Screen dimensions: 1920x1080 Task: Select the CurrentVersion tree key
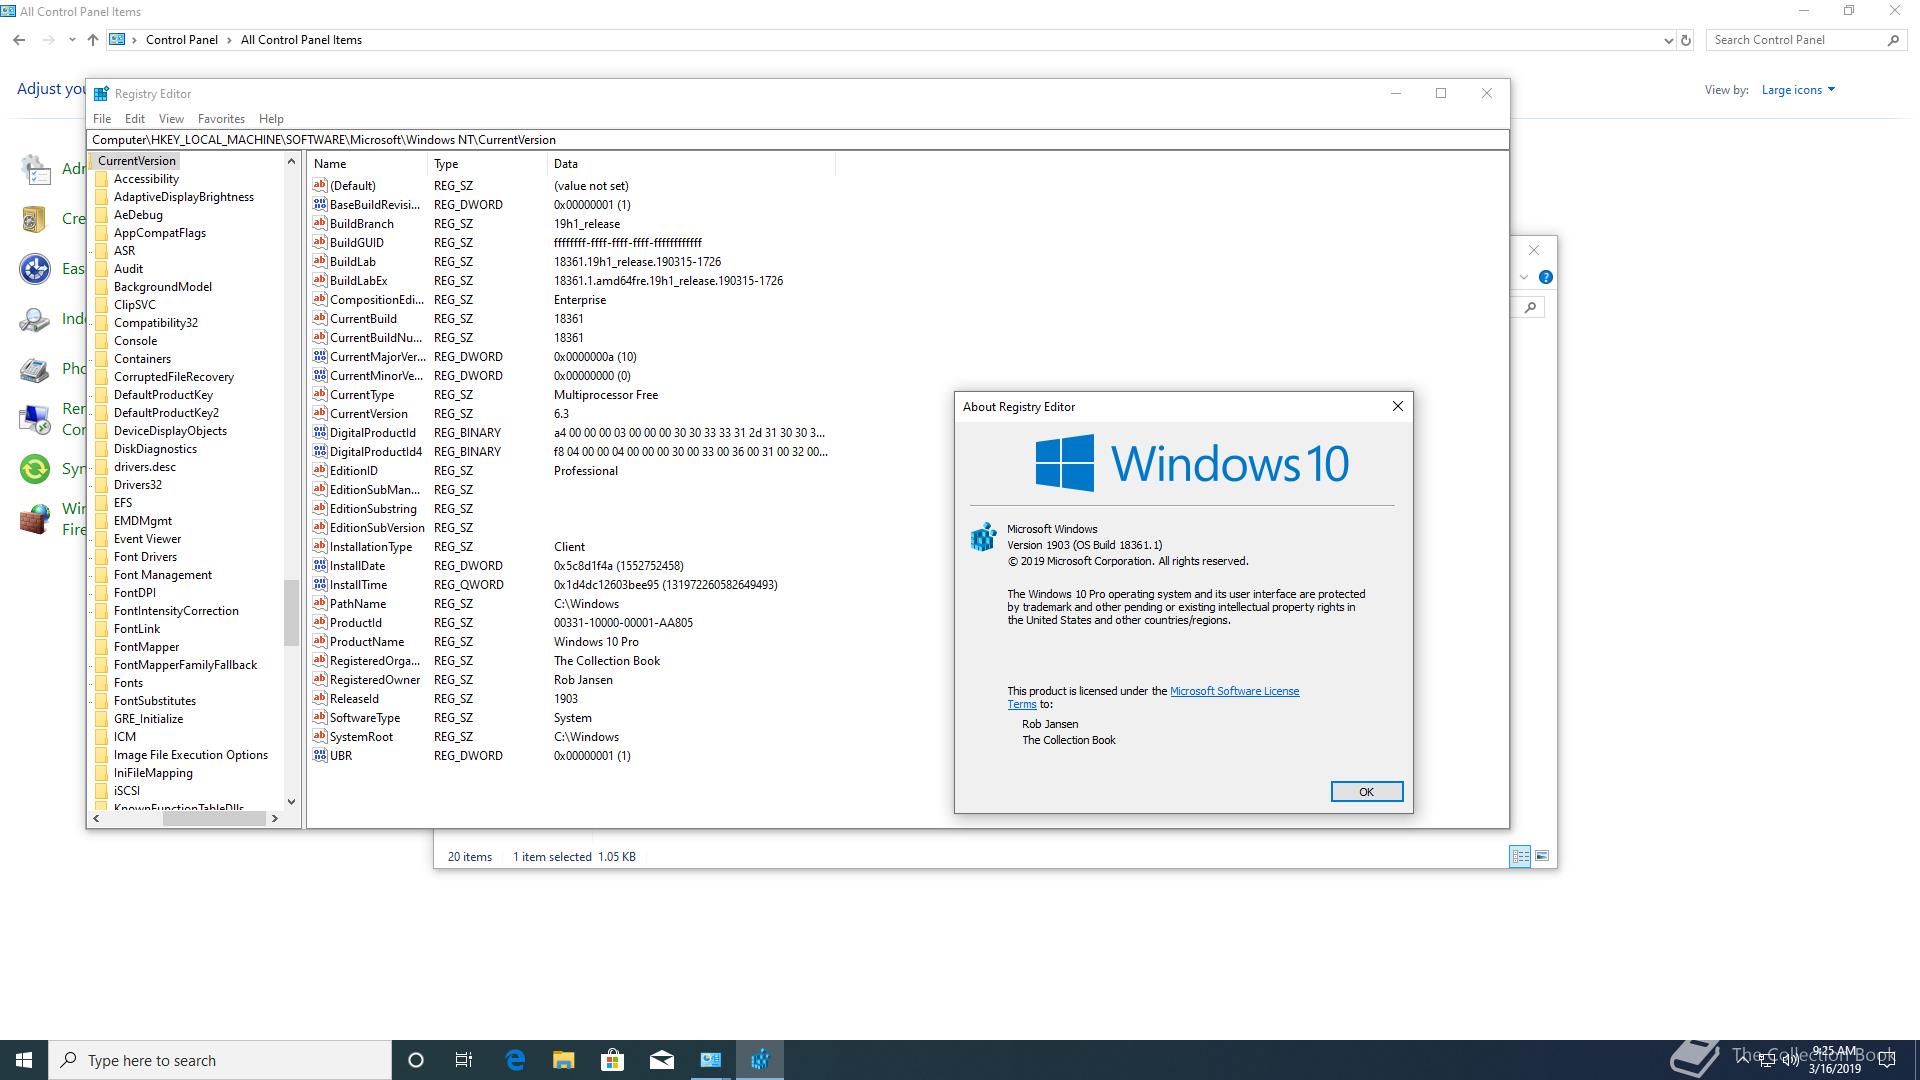tap(136, 161)
